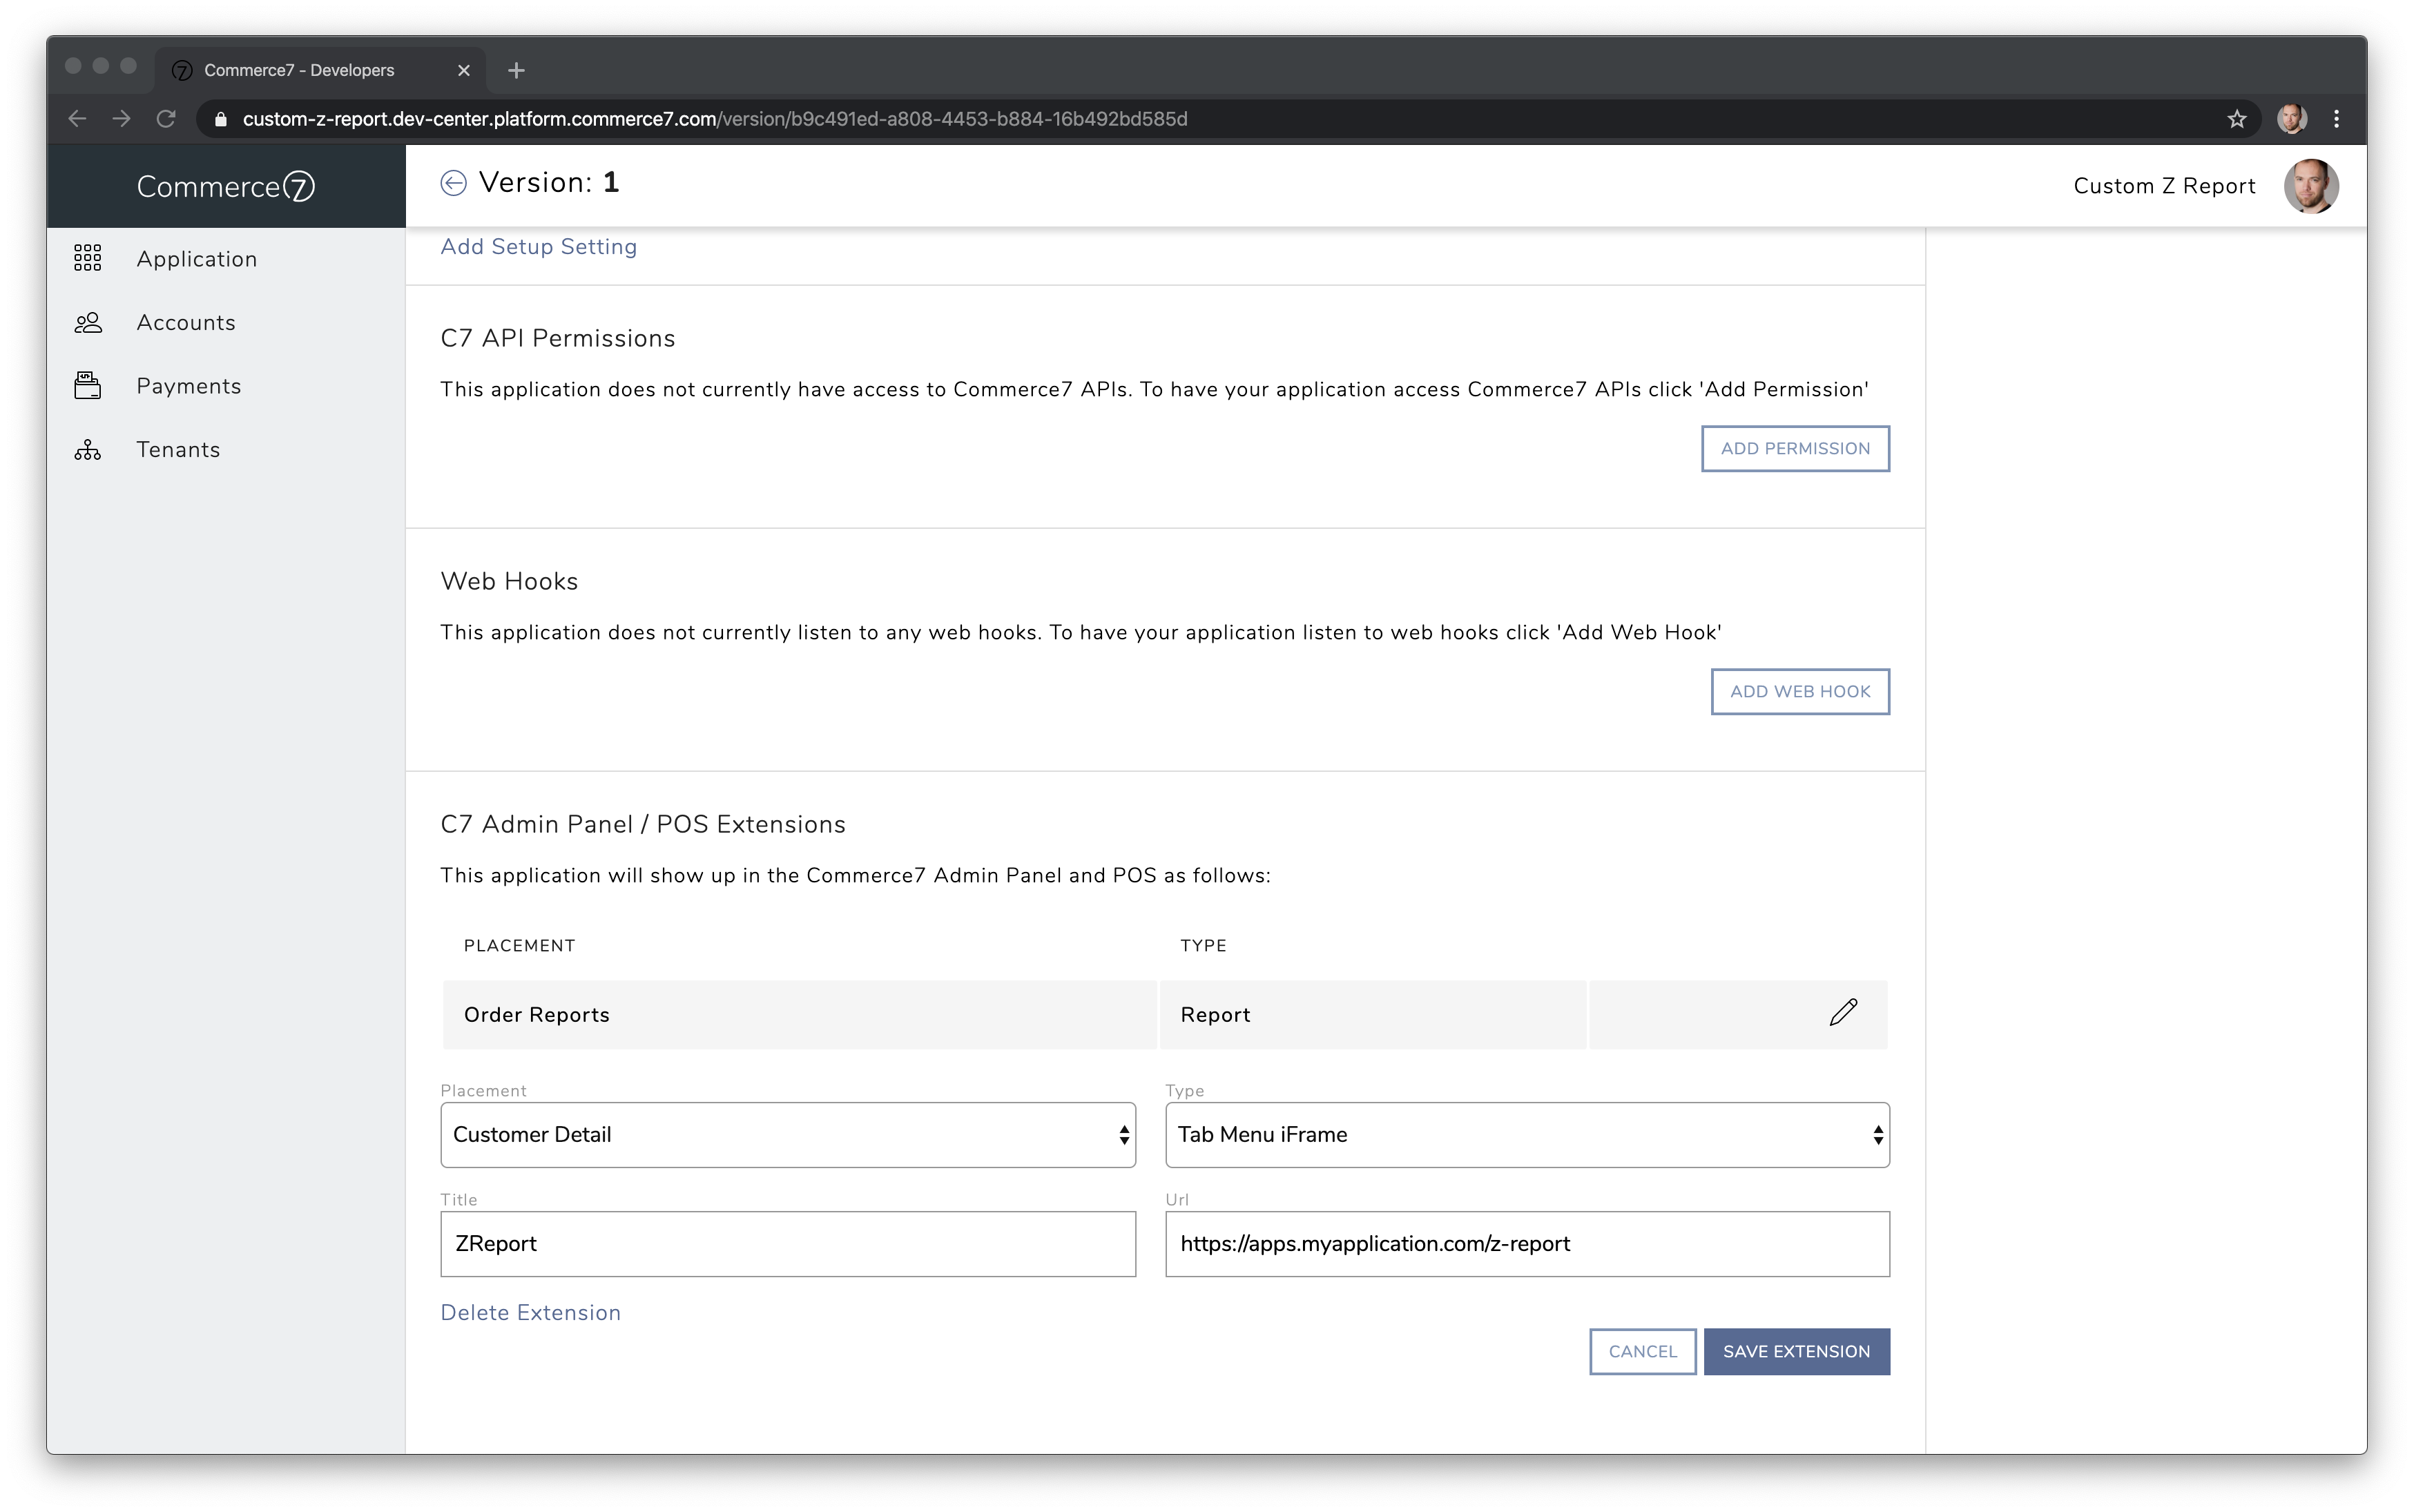Click the pencil edit icon for Order Reports
This screenshot has height=1512, width=2414.
[1843, 1013]
